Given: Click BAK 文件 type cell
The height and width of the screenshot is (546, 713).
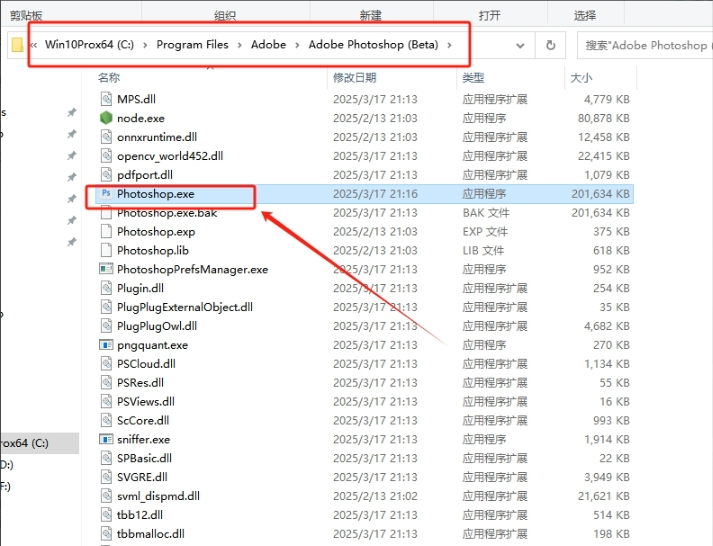Looking at the screenshot, I should point(486,213).
